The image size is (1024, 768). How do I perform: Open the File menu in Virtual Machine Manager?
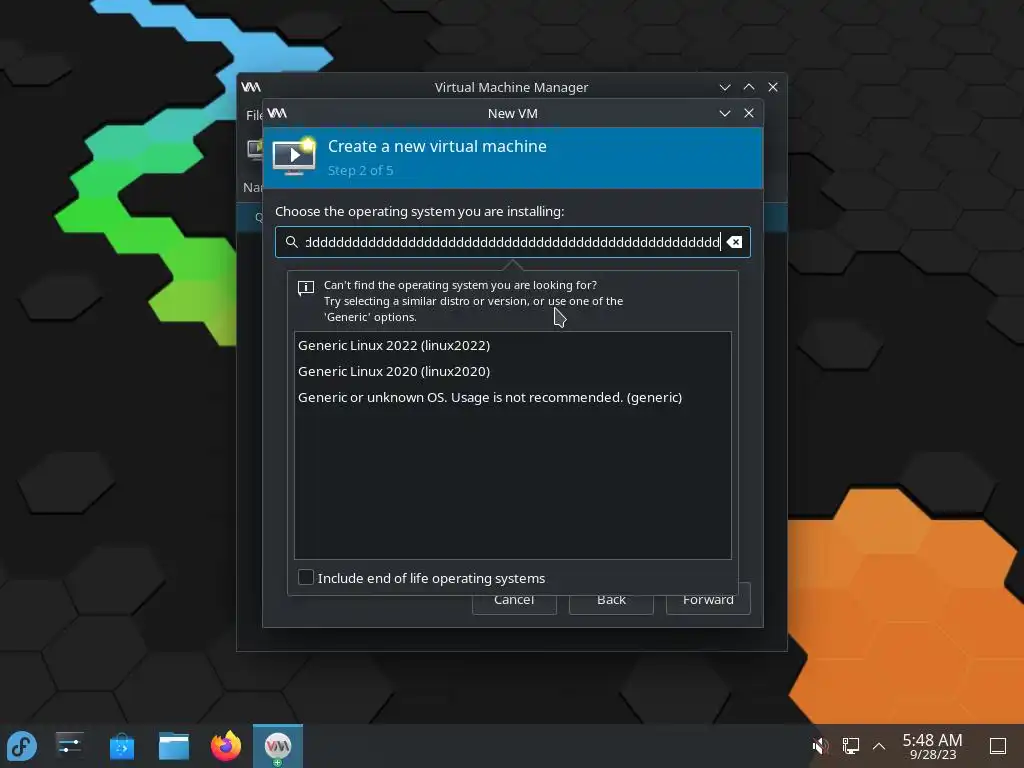[x=253, y=116]
